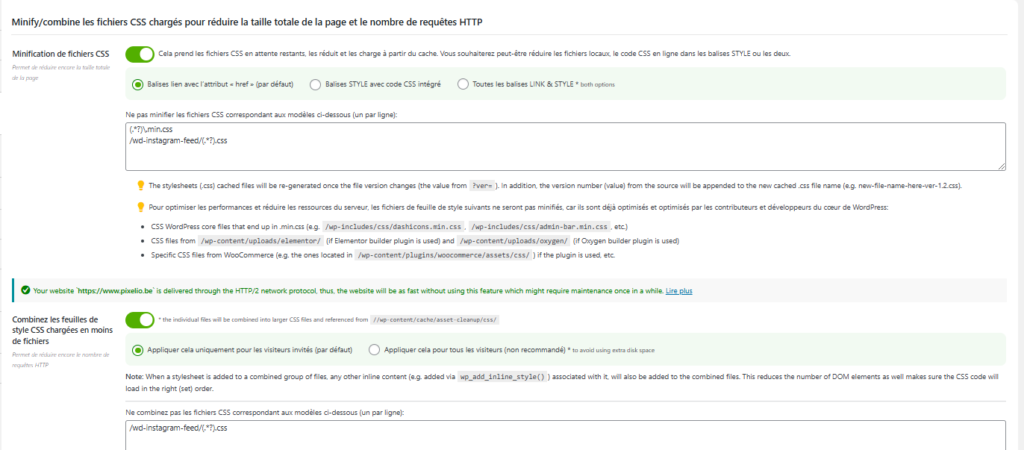Choose 'Balises STYLE avec code CSS intégré'

click(316, 84)
